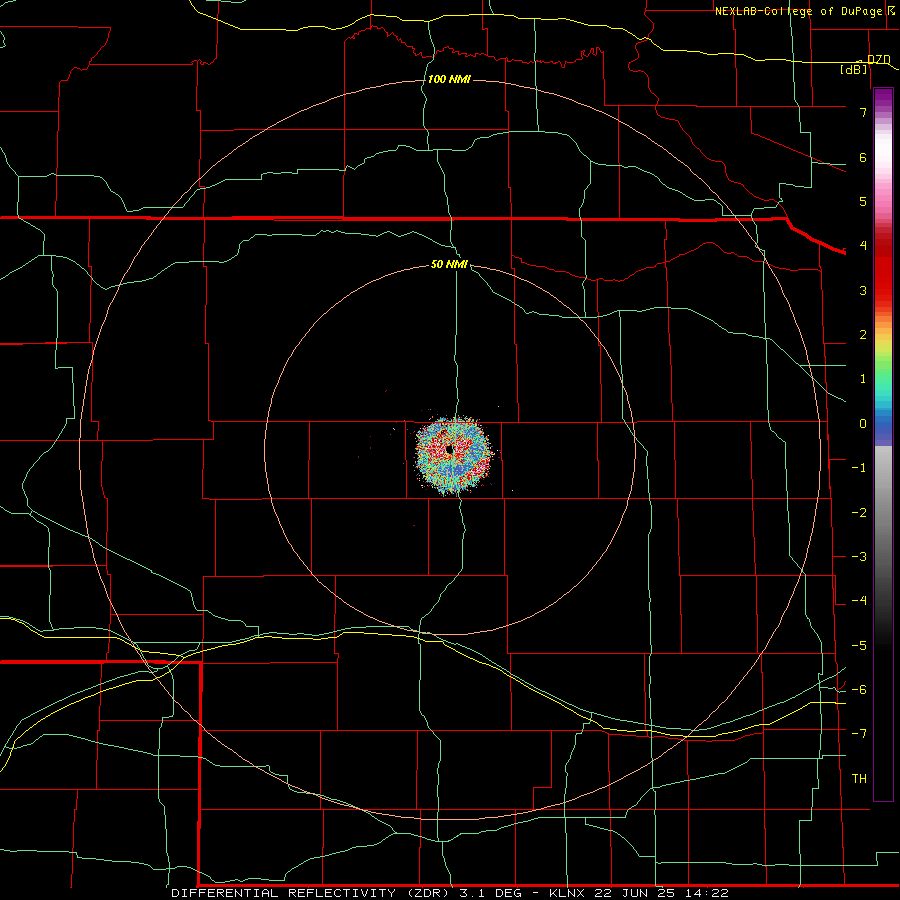Click the (ZDR) abbreviation in the caption

click(428, 893)
